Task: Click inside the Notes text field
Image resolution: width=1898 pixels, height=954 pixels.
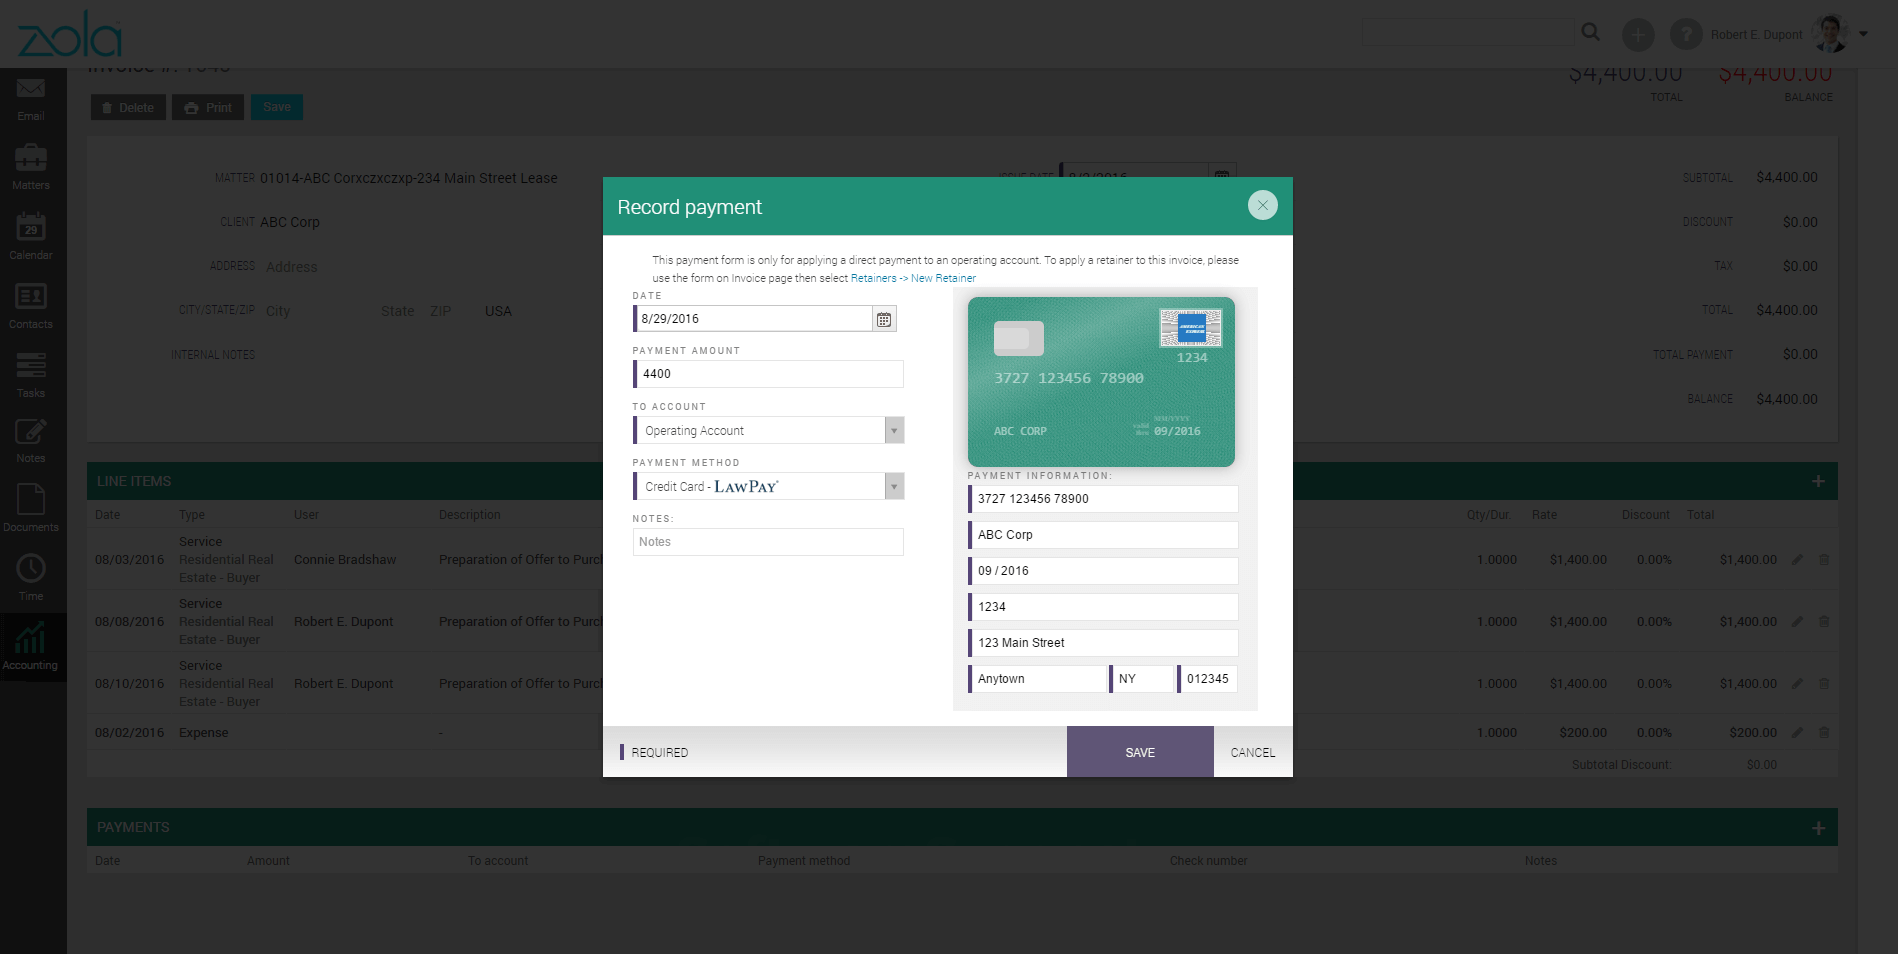Action: point(767,541)
